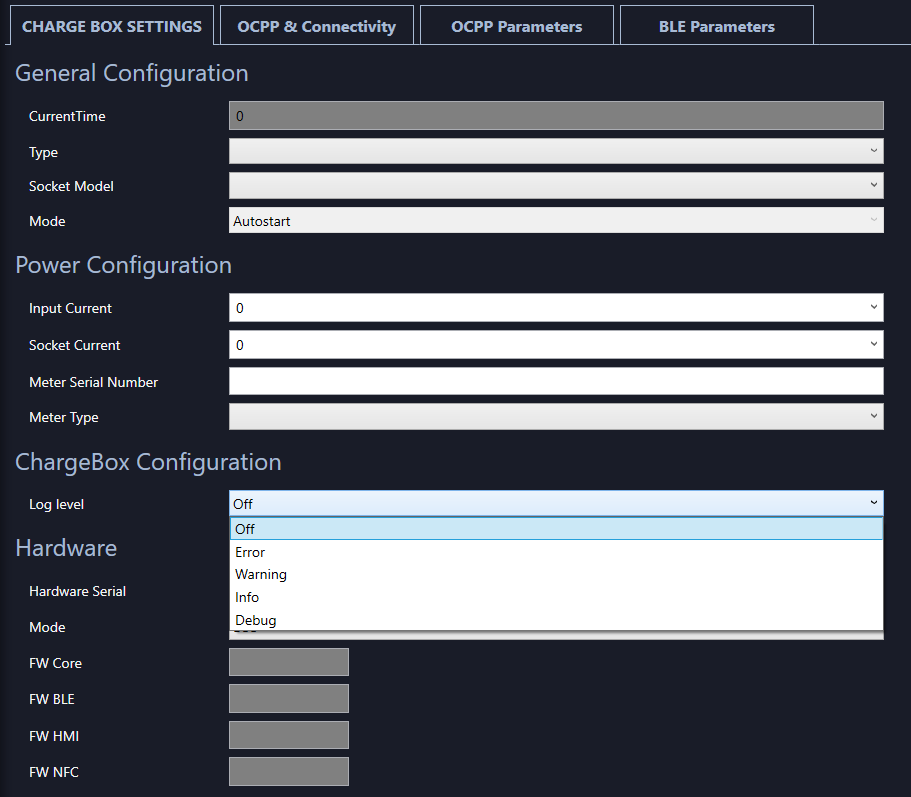Click the CurrentTime field
911x797 pixels.
tap(556, 116)
